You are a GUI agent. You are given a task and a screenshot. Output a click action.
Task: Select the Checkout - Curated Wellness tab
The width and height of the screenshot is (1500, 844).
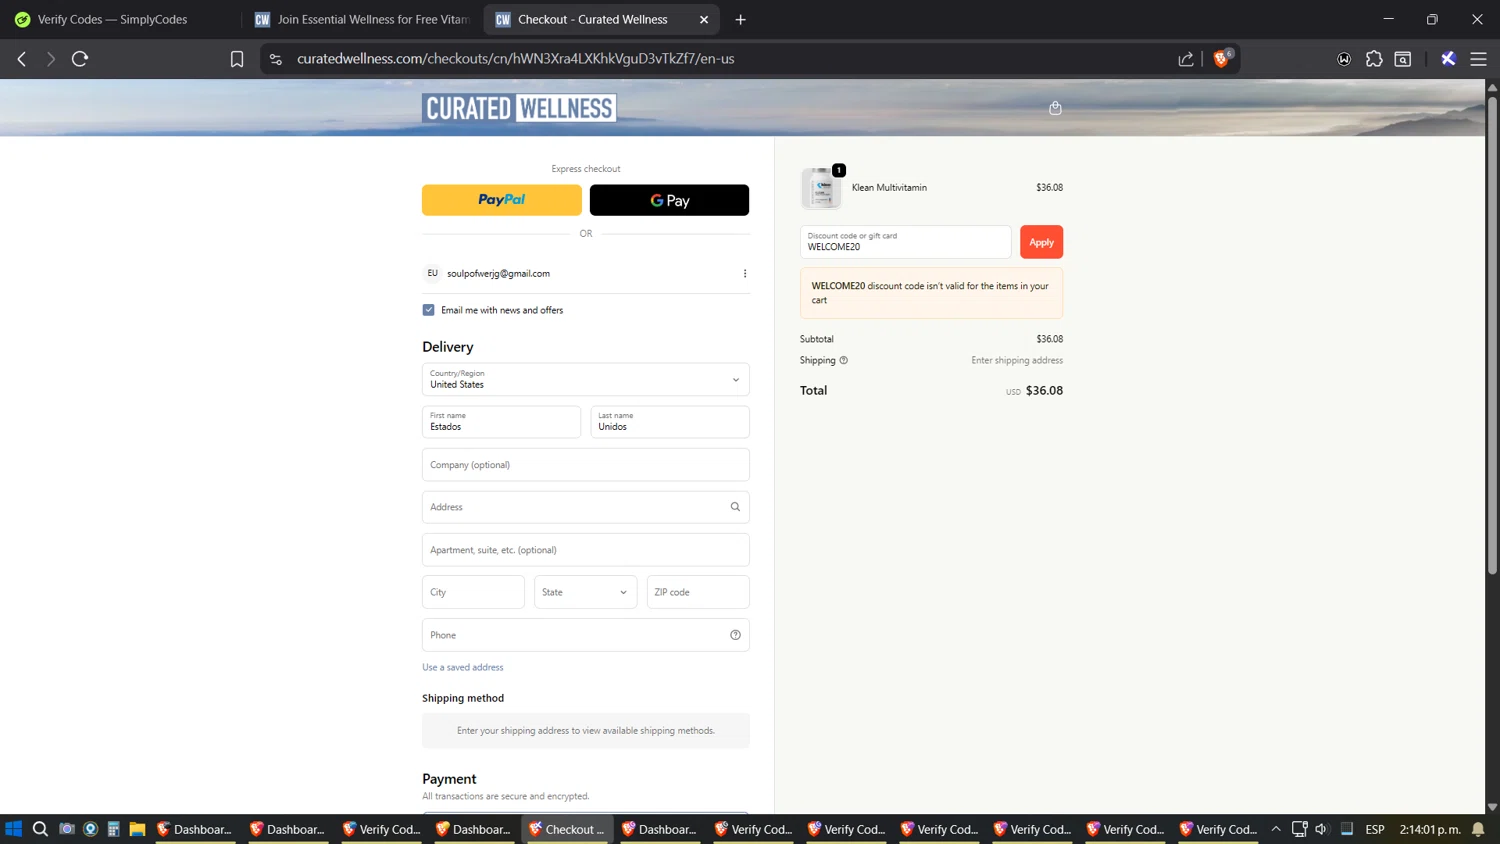tap(602, 19)
